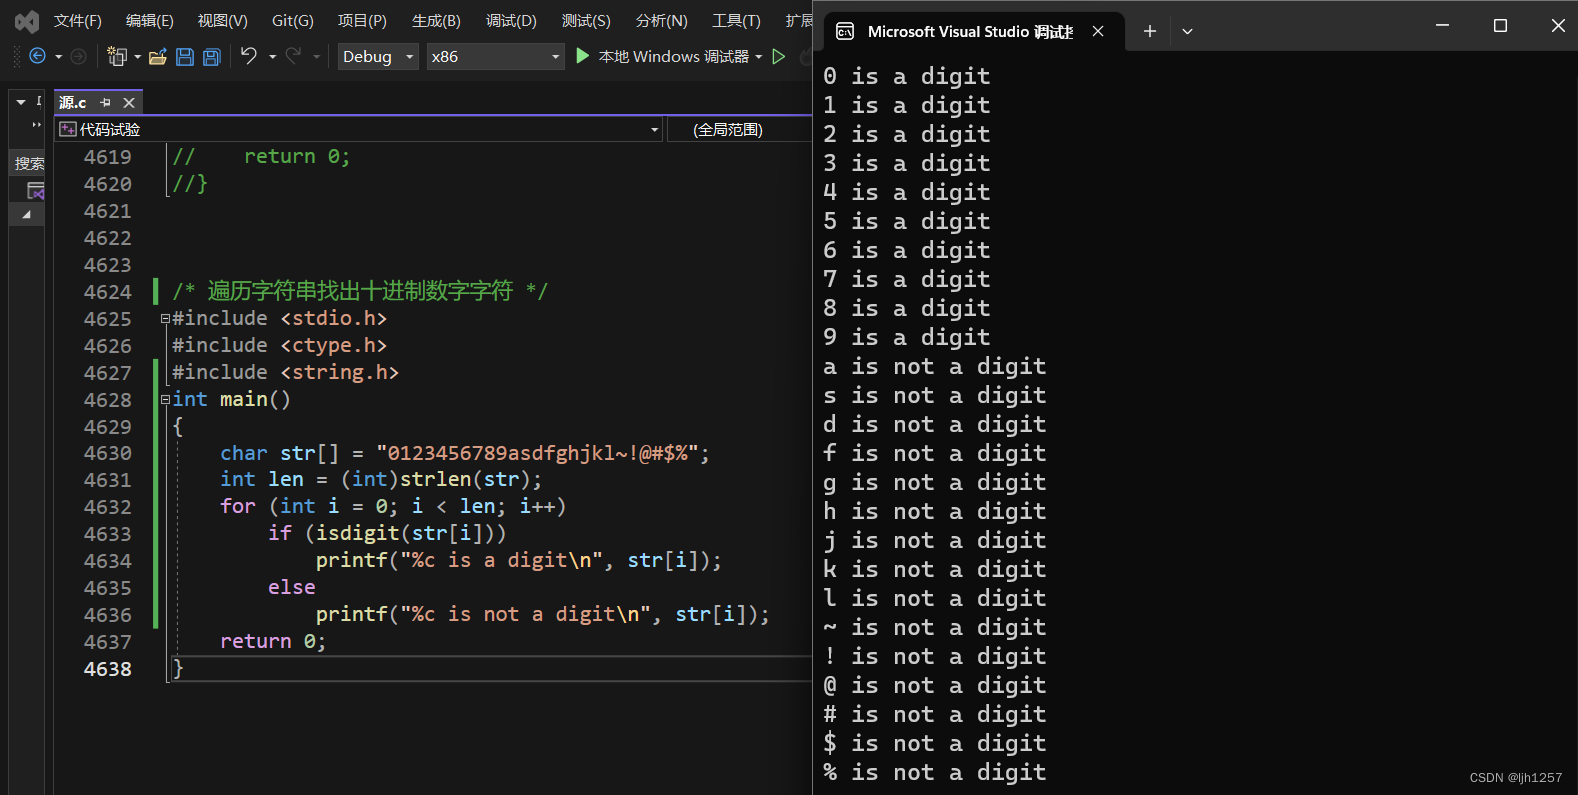
Task: Click console output '0 is a digit'
Action: [x=906, y=77]
